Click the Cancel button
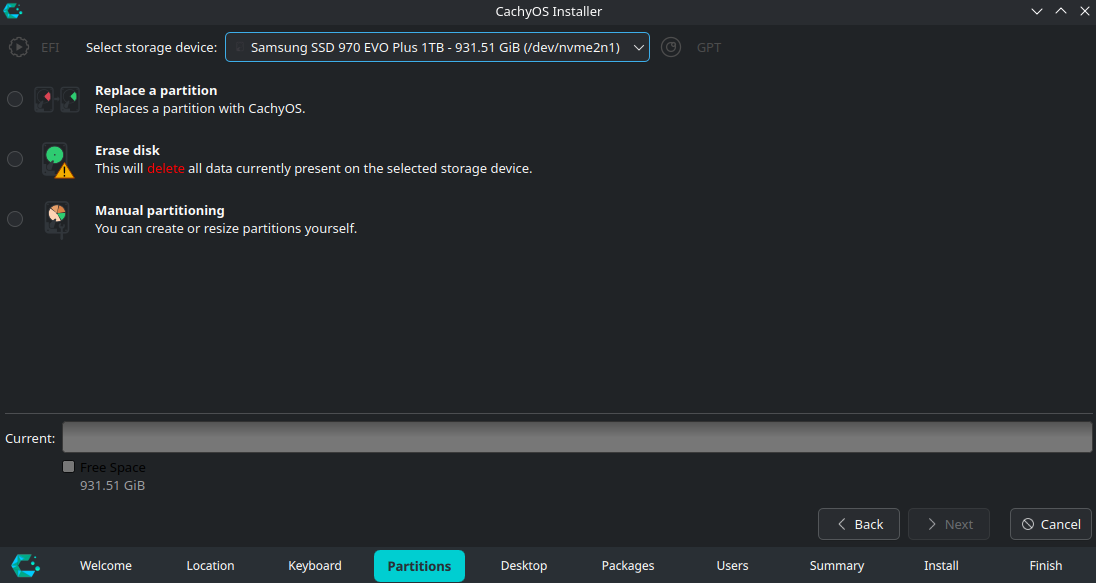The width and height of the screenshot is (1096, 583). click(1051, 524)
